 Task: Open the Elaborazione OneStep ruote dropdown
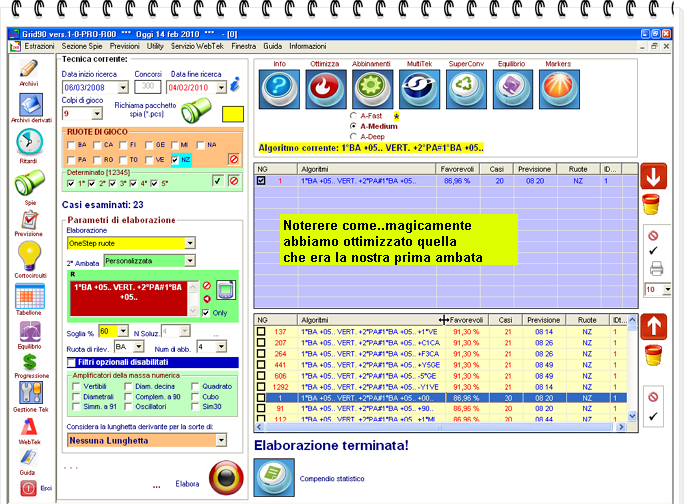point(190,243)
